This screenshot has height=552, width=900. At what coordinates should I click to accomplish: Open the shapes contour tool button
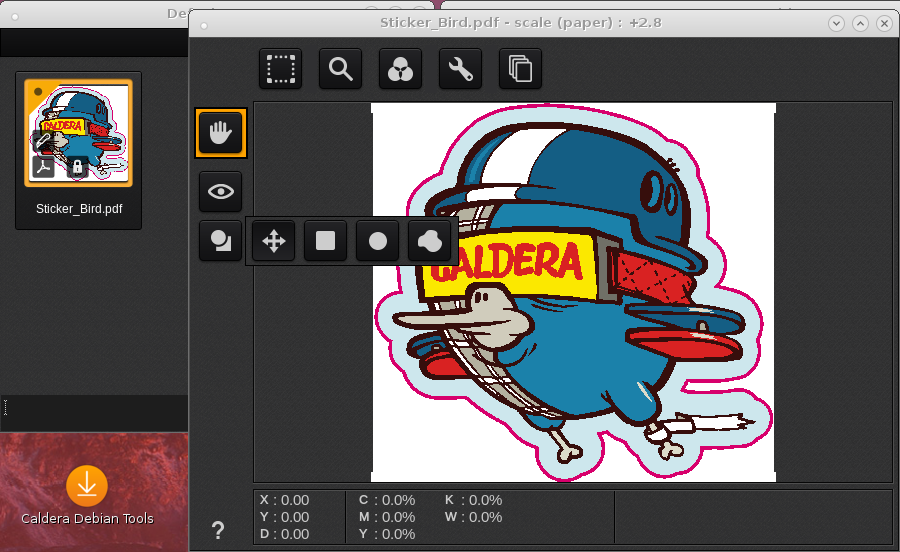(x=221, y=240)
